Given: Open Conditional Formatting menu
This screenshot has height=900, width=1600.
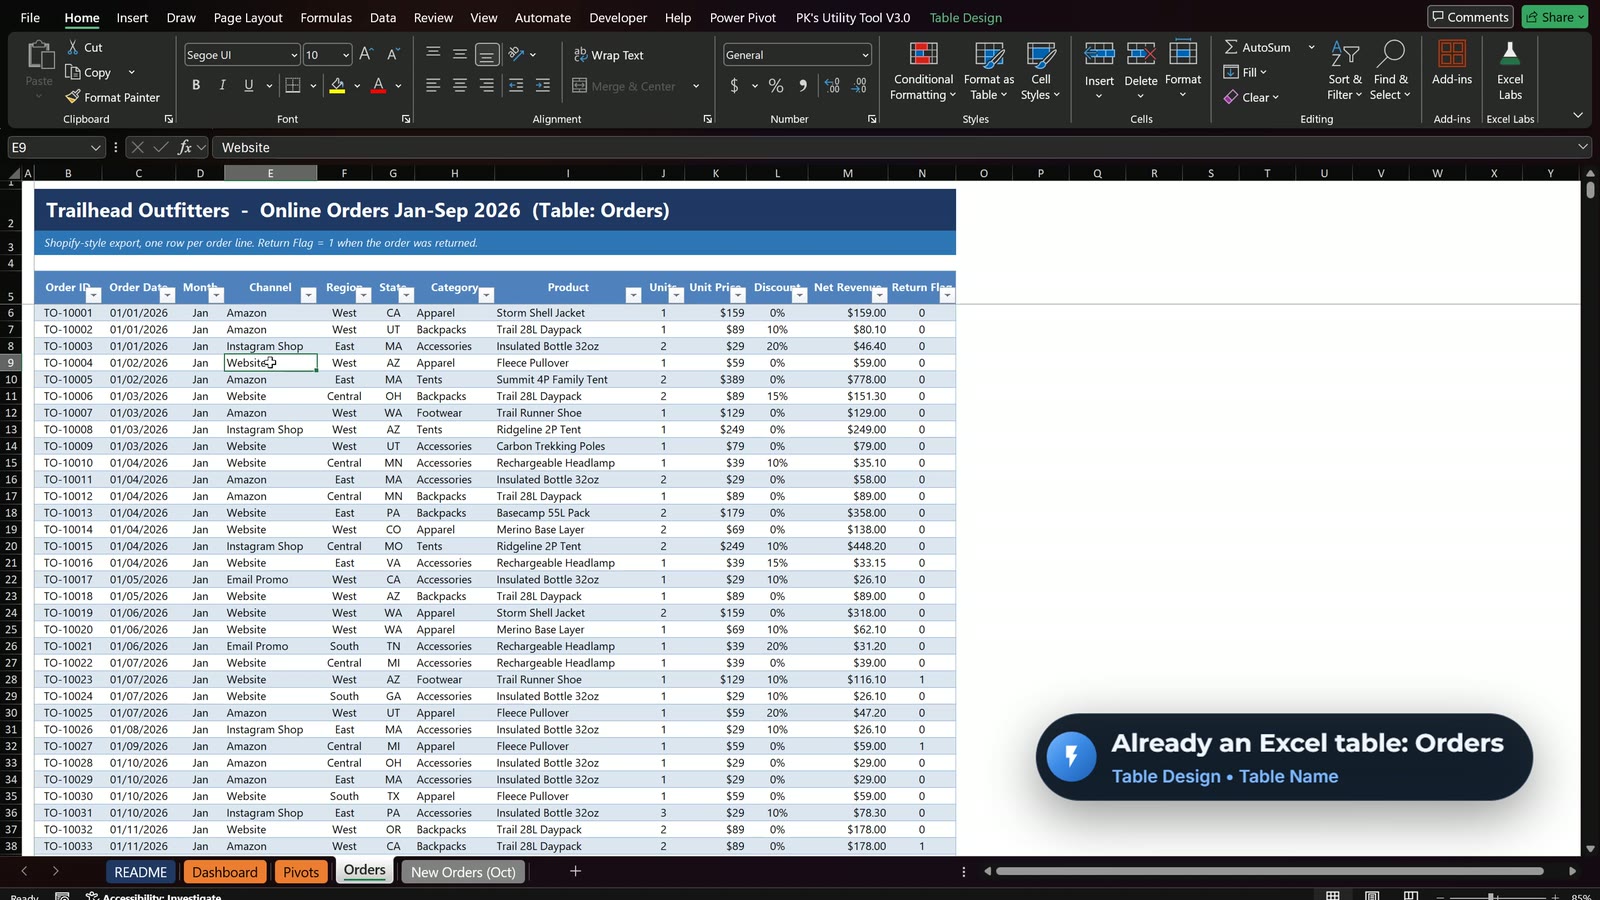Looking at the screenshot, I should pyautogui.click(x=923, y=71).
